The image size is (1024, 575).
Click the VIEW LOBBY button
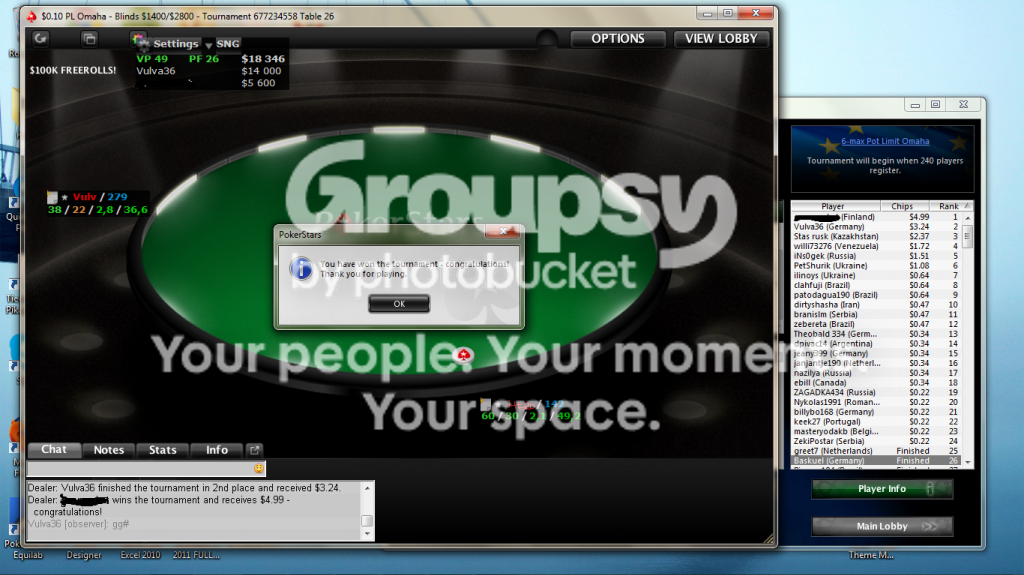(x=721, y=39)
